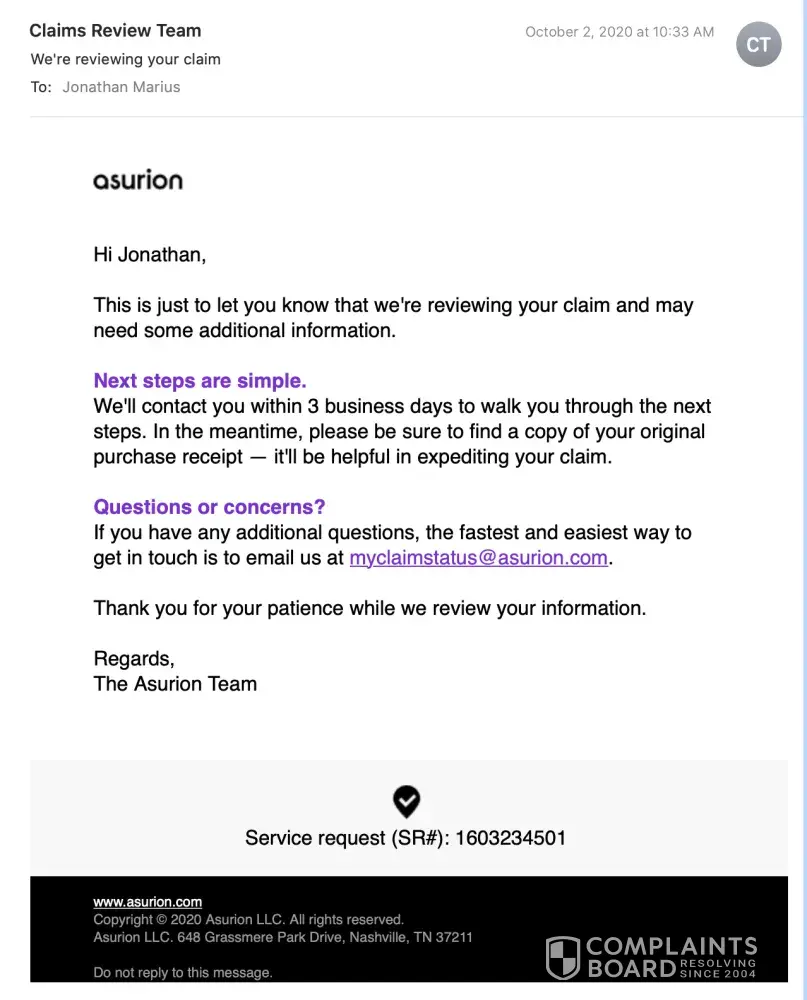Screen dimensions: 807x1000
Task: Click the email subject line text
Action: (126, 59)
